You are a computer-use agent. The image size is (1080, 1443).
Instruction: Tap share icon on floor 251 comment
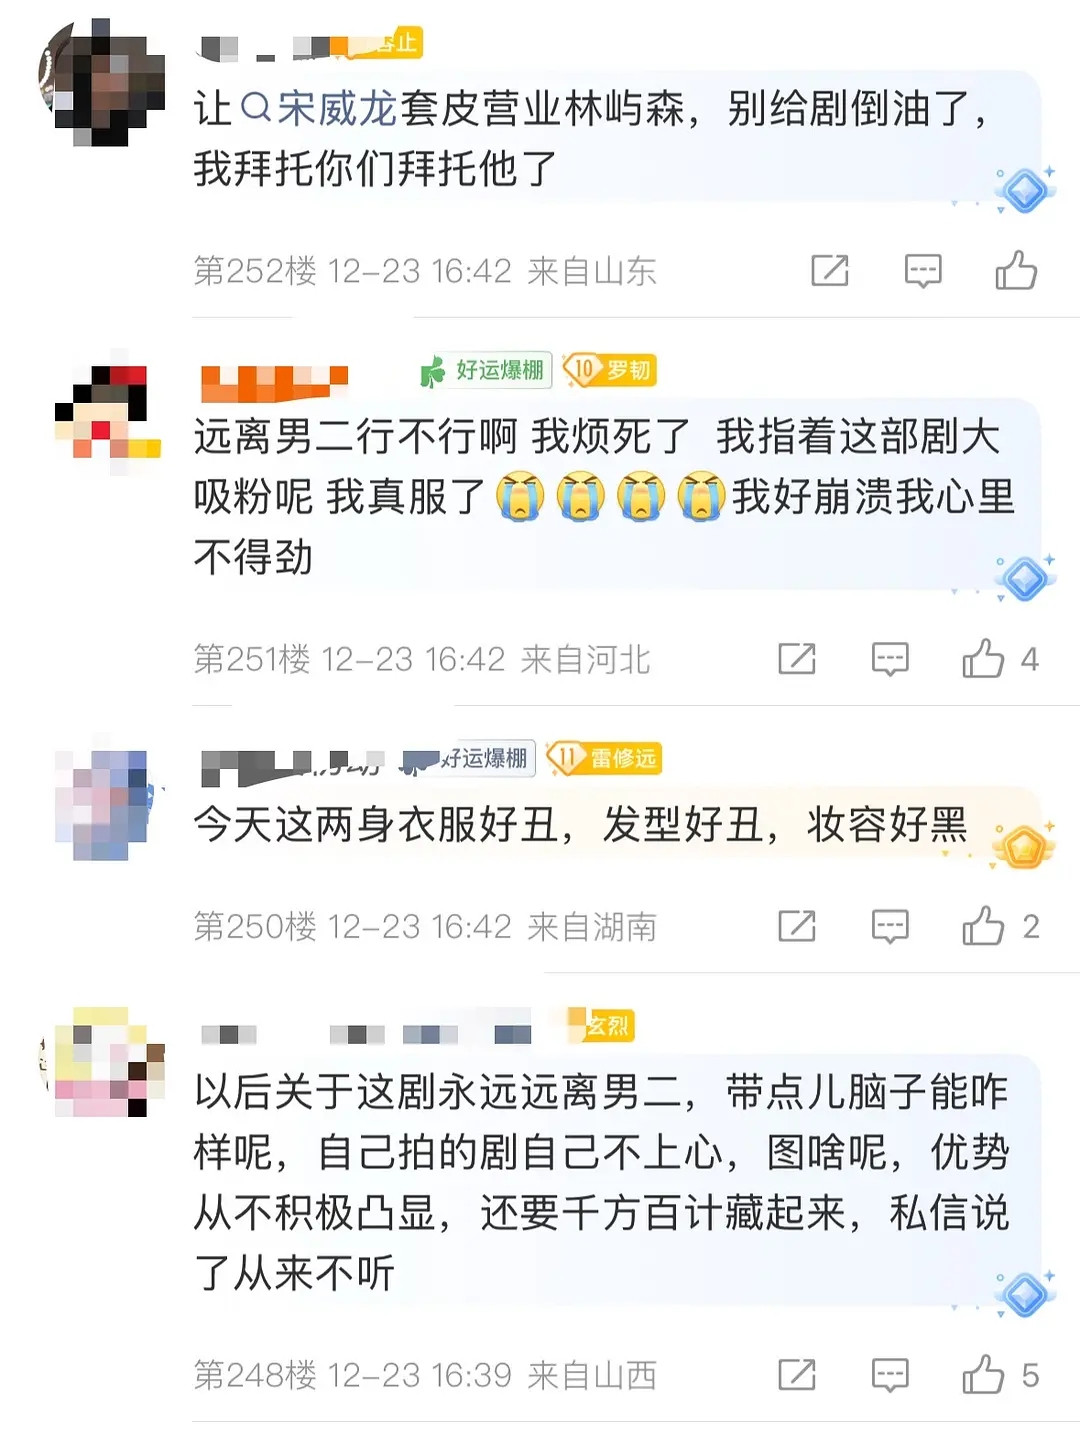click(797, 659)
